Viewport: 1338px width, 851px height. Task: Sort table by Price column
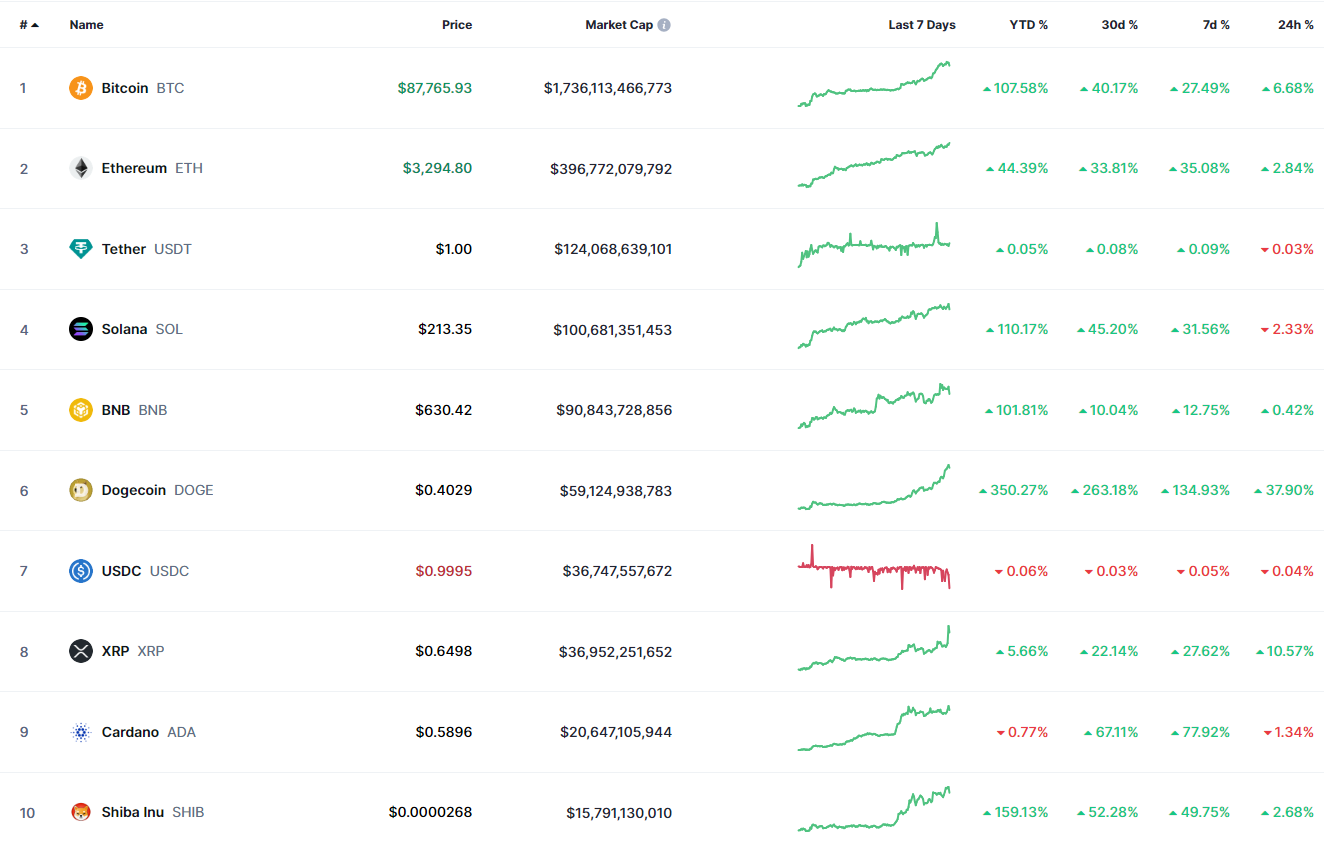tap(457, 25)
